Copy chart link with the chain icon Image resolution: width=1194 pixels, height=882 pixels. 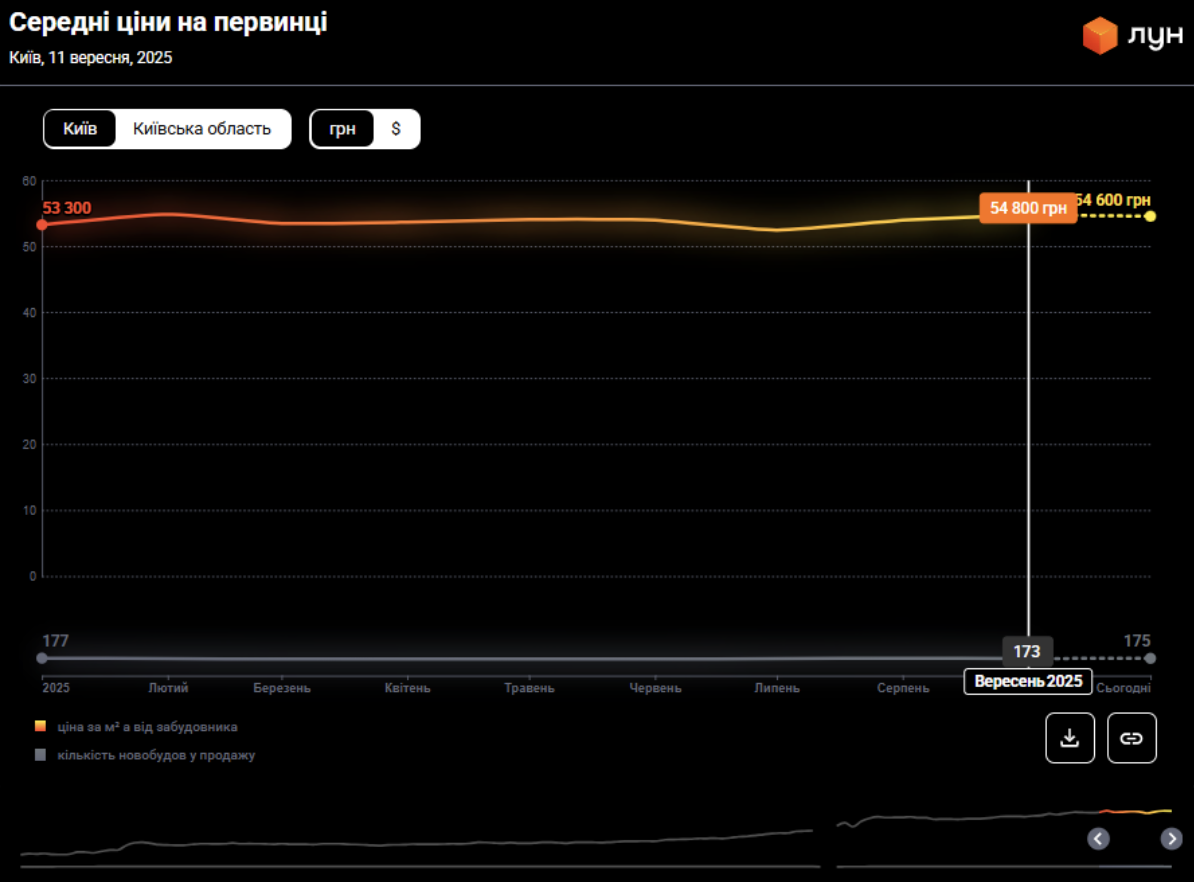tap(1132, 738)
